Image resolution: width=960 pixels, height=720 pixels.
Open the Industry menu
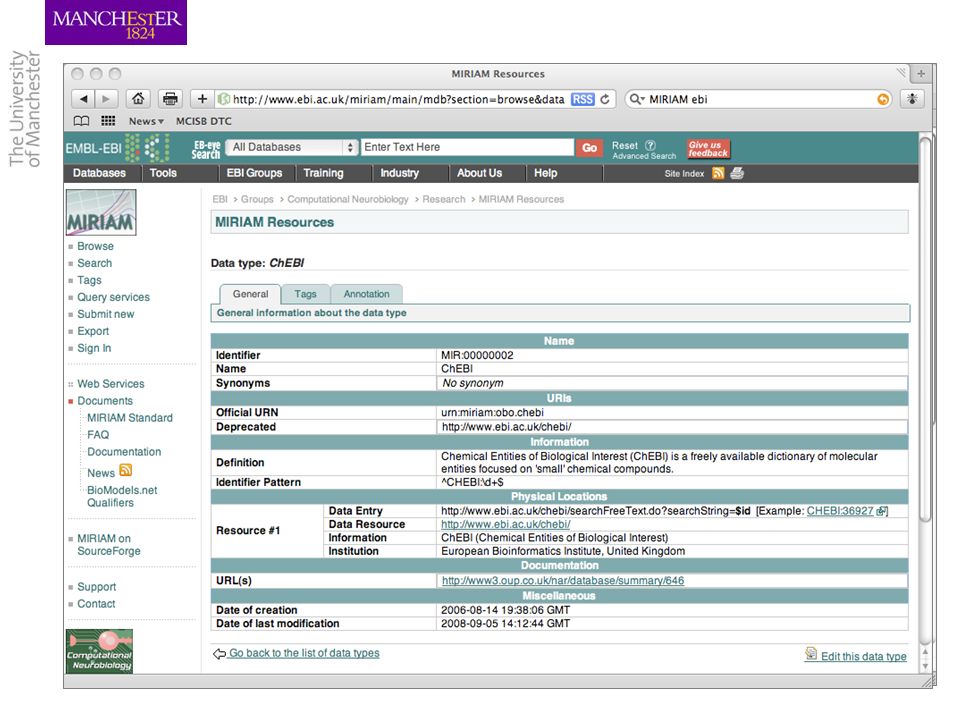pos(399,173)
